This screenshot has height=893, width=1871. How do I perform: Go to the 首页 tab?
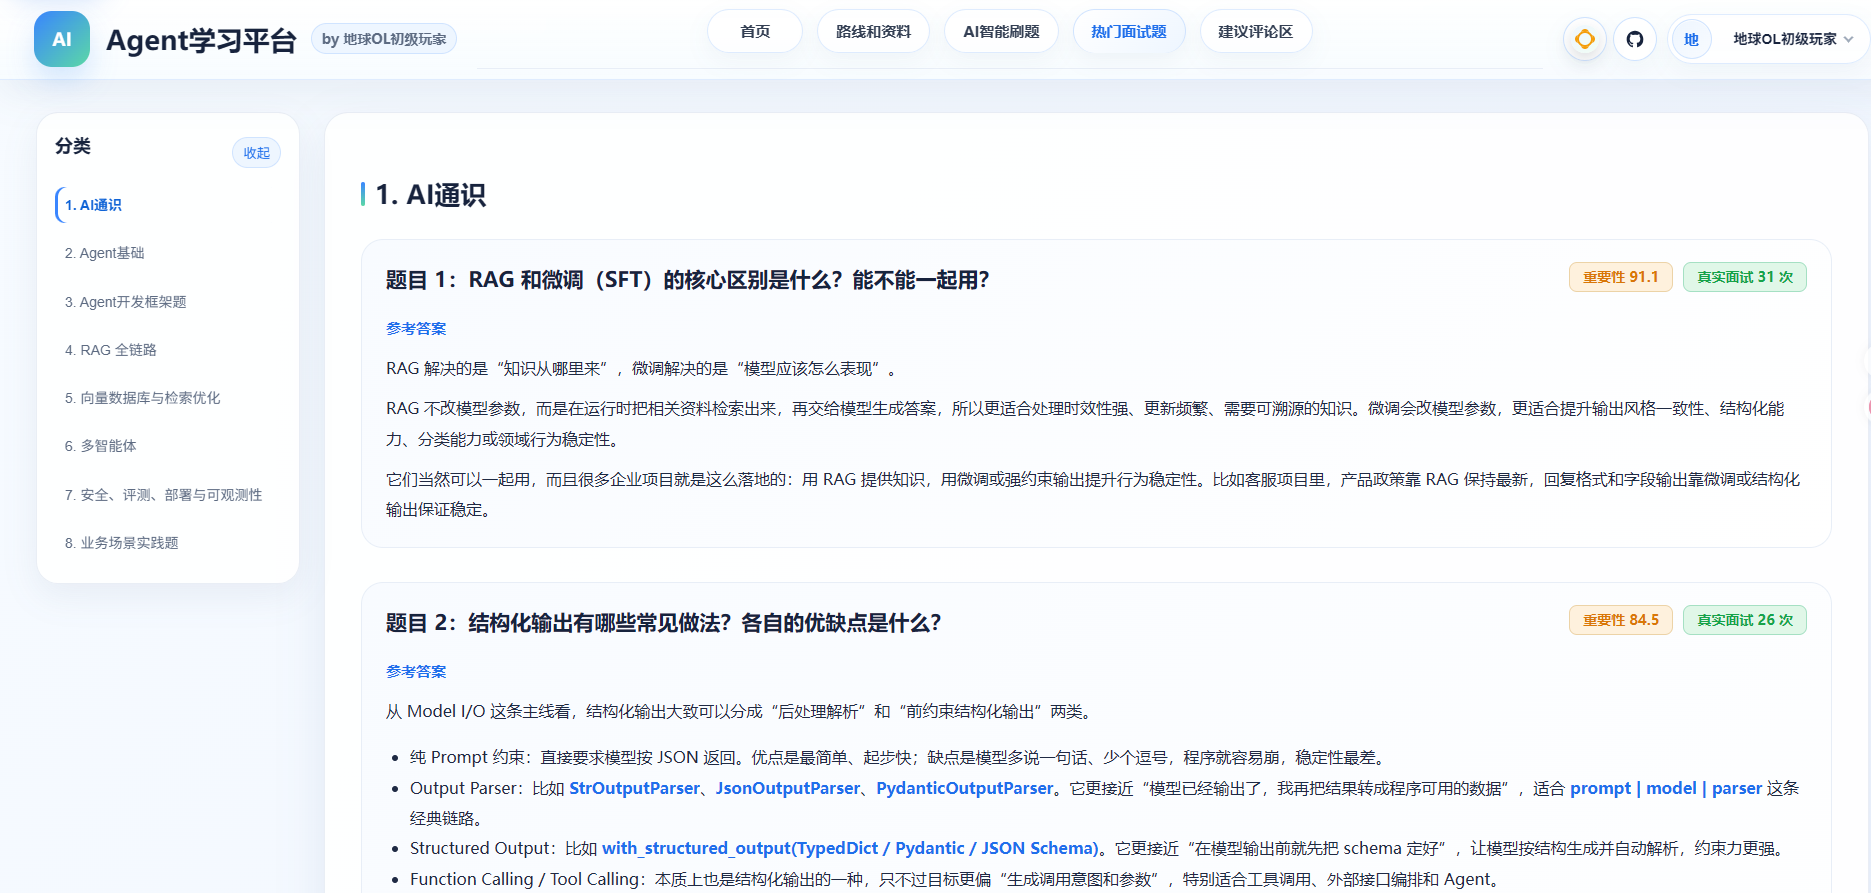[x=755, y=31]
